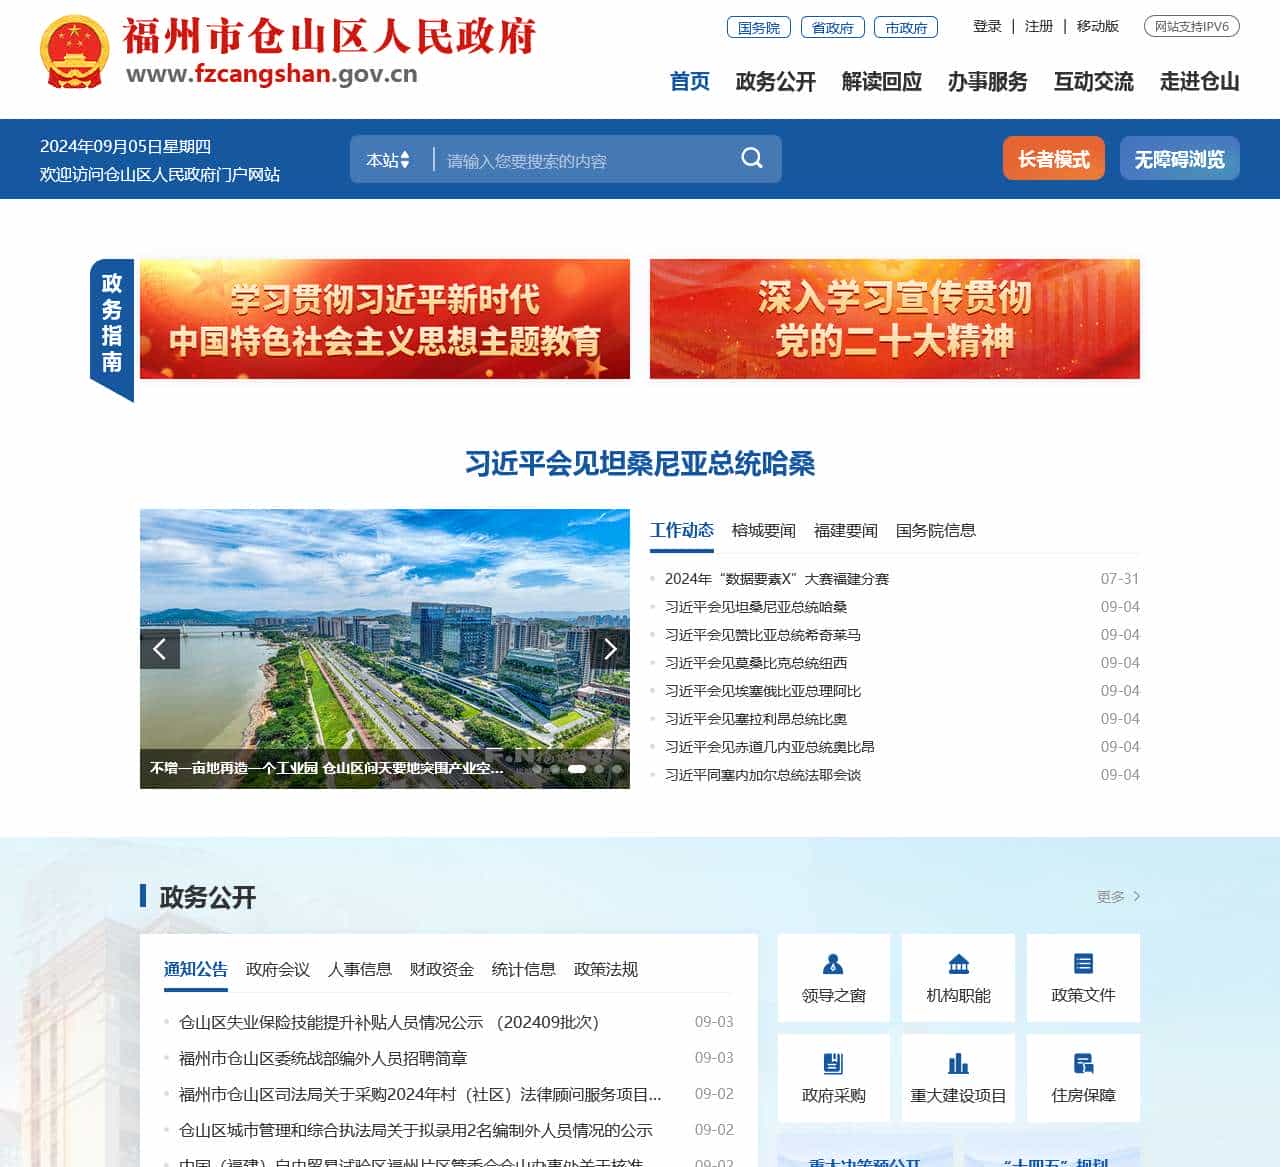Turn on 无障碍浏览 accessibility mode

click(x=1179, y=159)
